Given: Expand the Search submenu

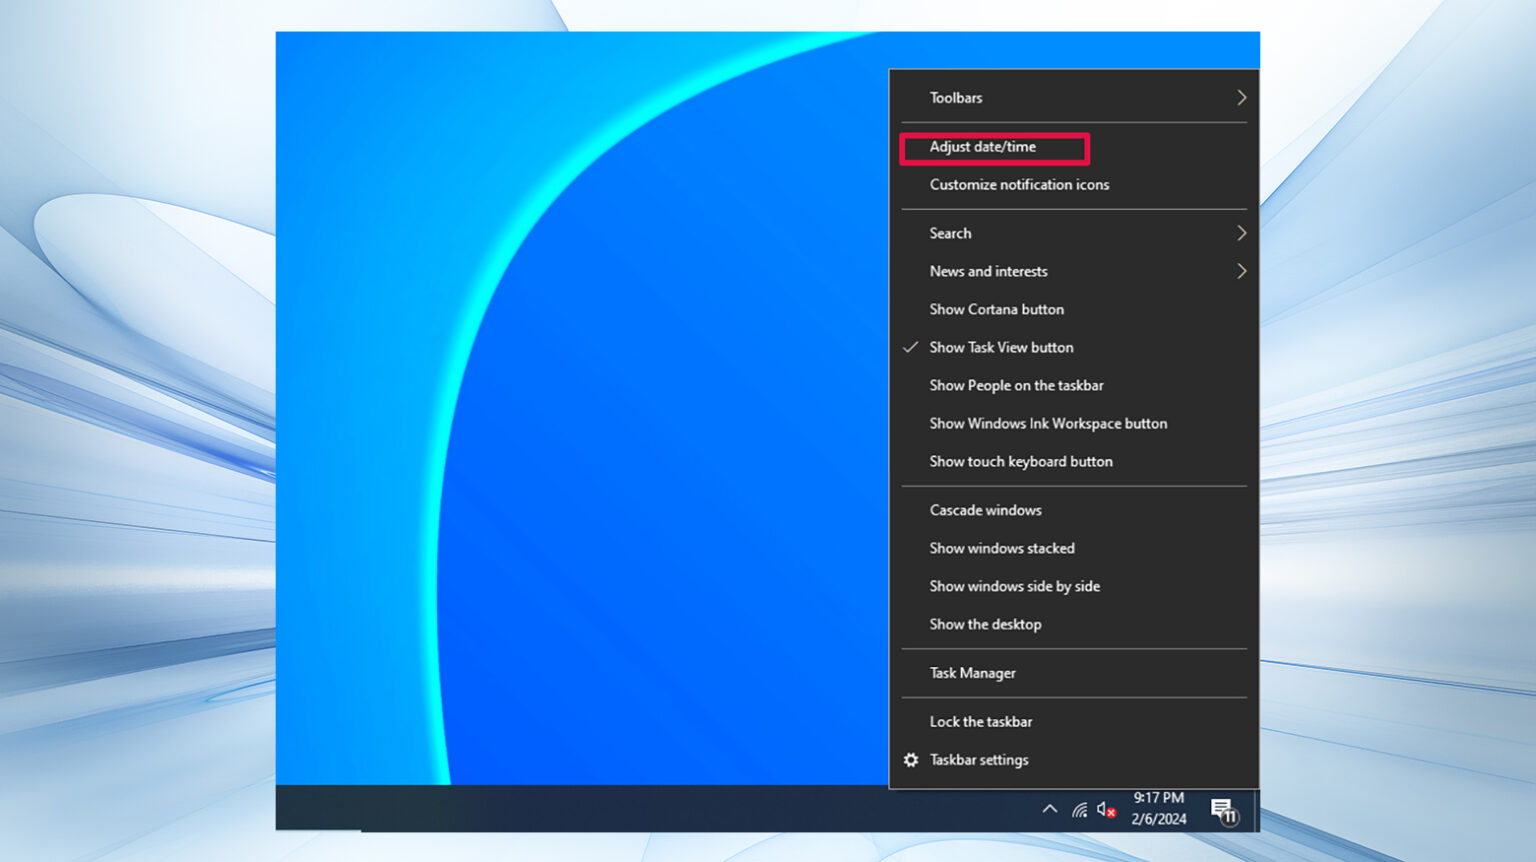Looking at the screenshot, I should click(949, 233).
